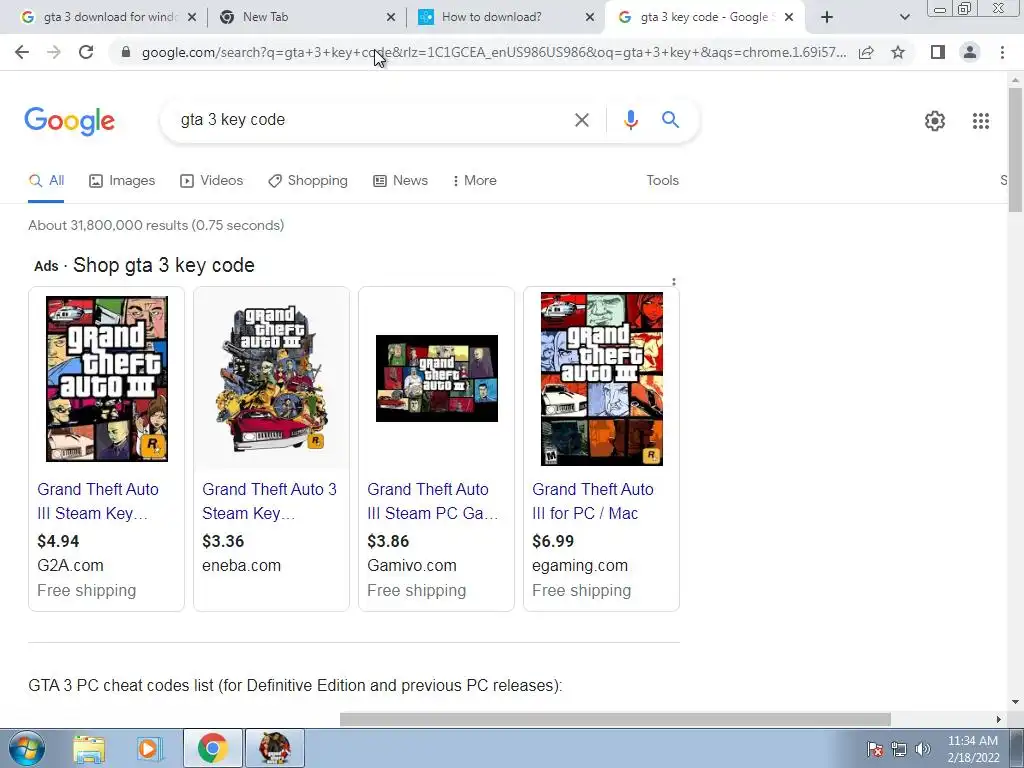Switch to Shopping results
Viewport: 1024px width, 768px height.
pyautogui.click(x=308, y=181)
